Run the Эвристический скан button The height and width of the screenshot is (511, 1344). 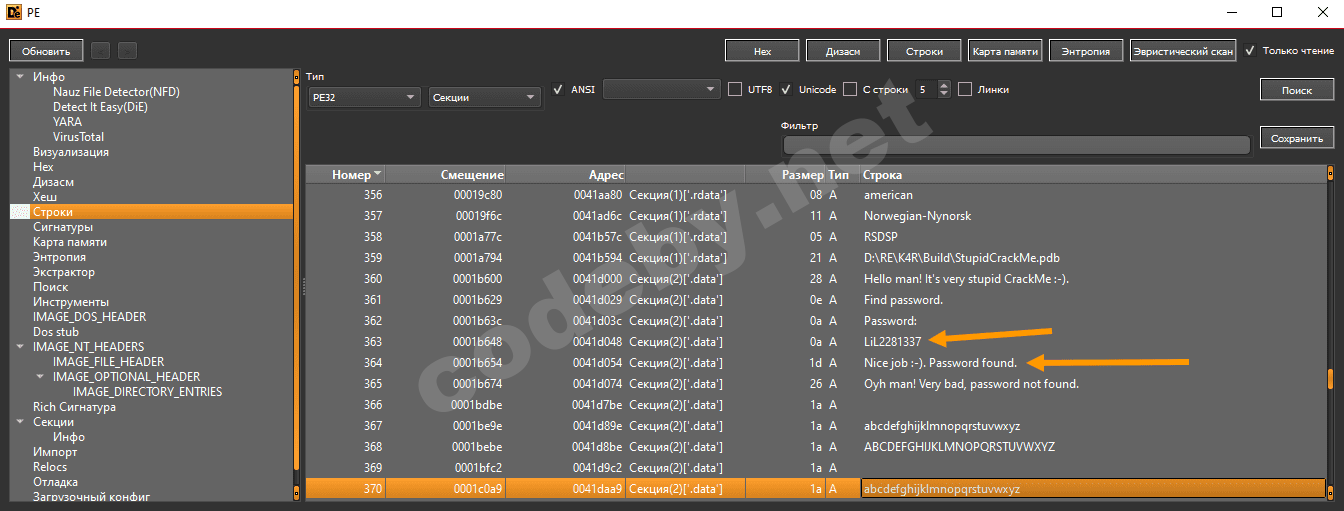pos(1182,50)
